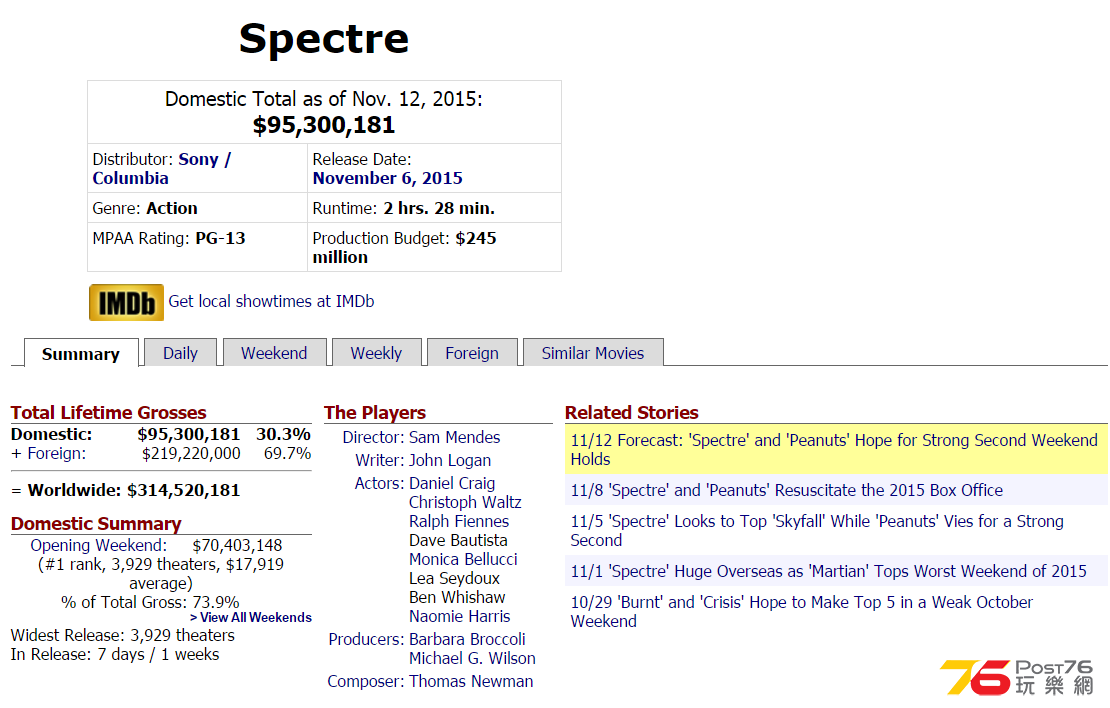This screenshot has width=1110, height=708.
Task: Click the November 6, 2015 release date link
Action: click(387, 178)
